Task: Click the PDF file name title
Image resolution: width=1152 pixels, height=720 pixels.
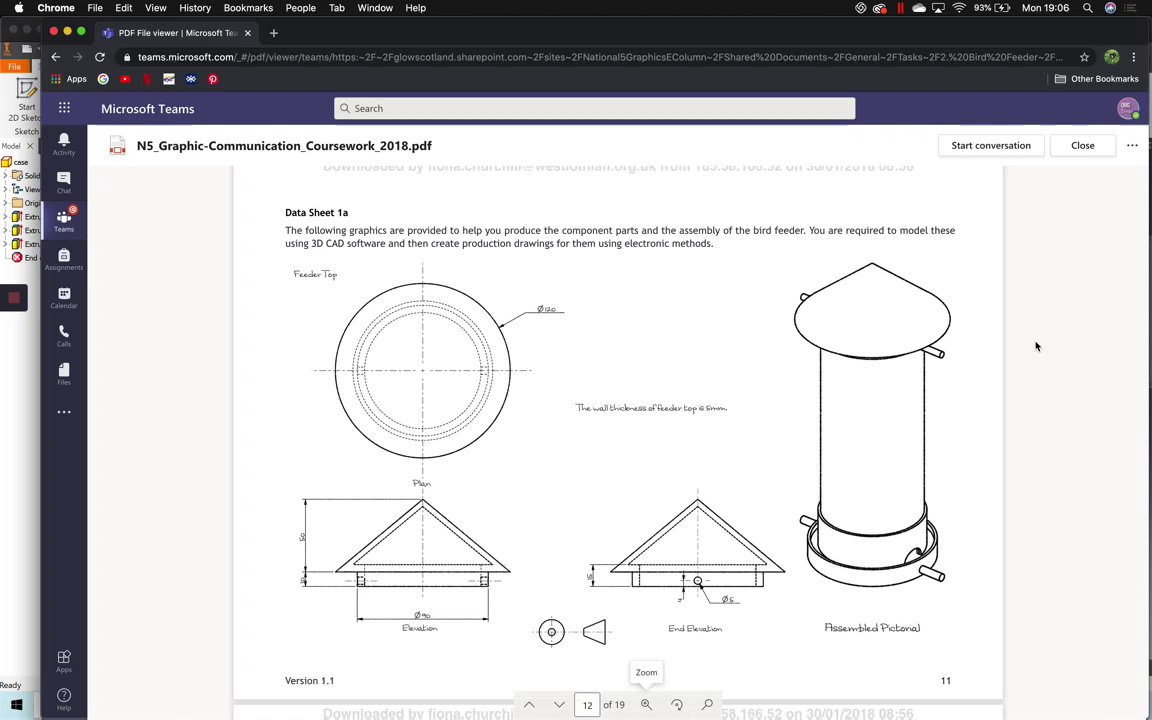Action: click(x=284, y=145)
